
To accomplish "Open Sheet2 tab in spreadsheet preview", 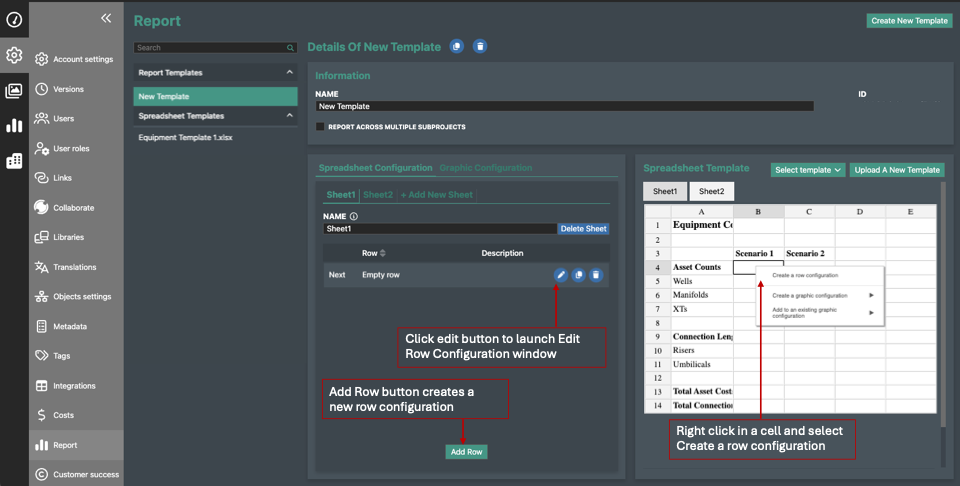I will pos(711,191).
